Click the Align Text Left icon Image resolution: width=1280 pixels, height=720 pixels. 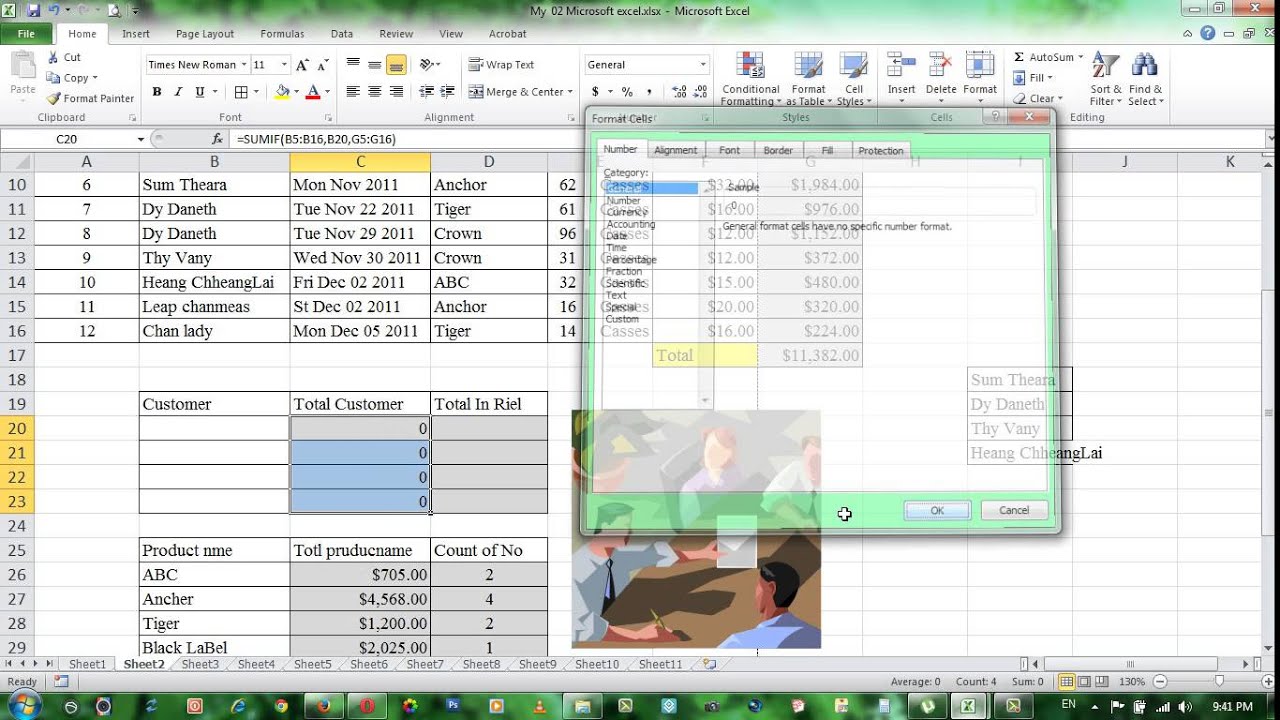click(353, 92)
